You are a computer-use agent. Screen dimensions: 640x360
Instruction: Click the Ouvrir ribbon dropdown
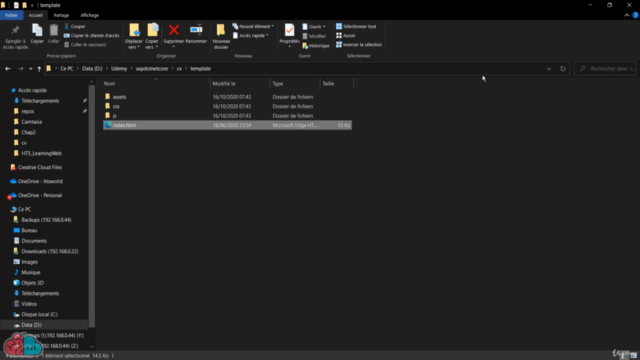pyautogui.click(x=314, y=27)
